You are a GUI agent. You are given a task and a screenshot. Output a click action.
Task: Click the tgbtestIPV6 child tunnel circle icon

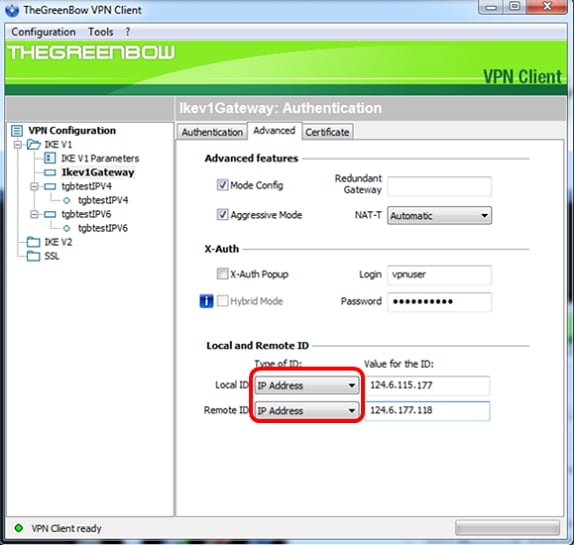click(x=66, y=228)
